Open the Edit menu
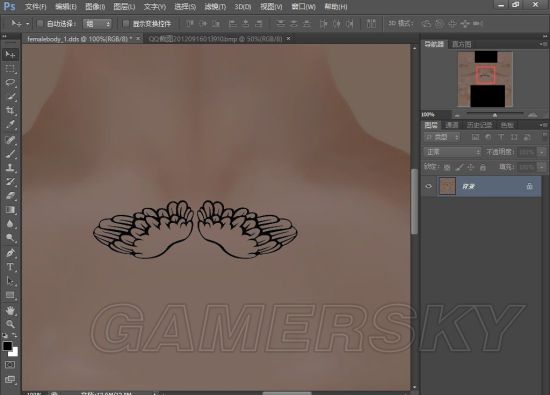550x395 pixels. point(66,7)
